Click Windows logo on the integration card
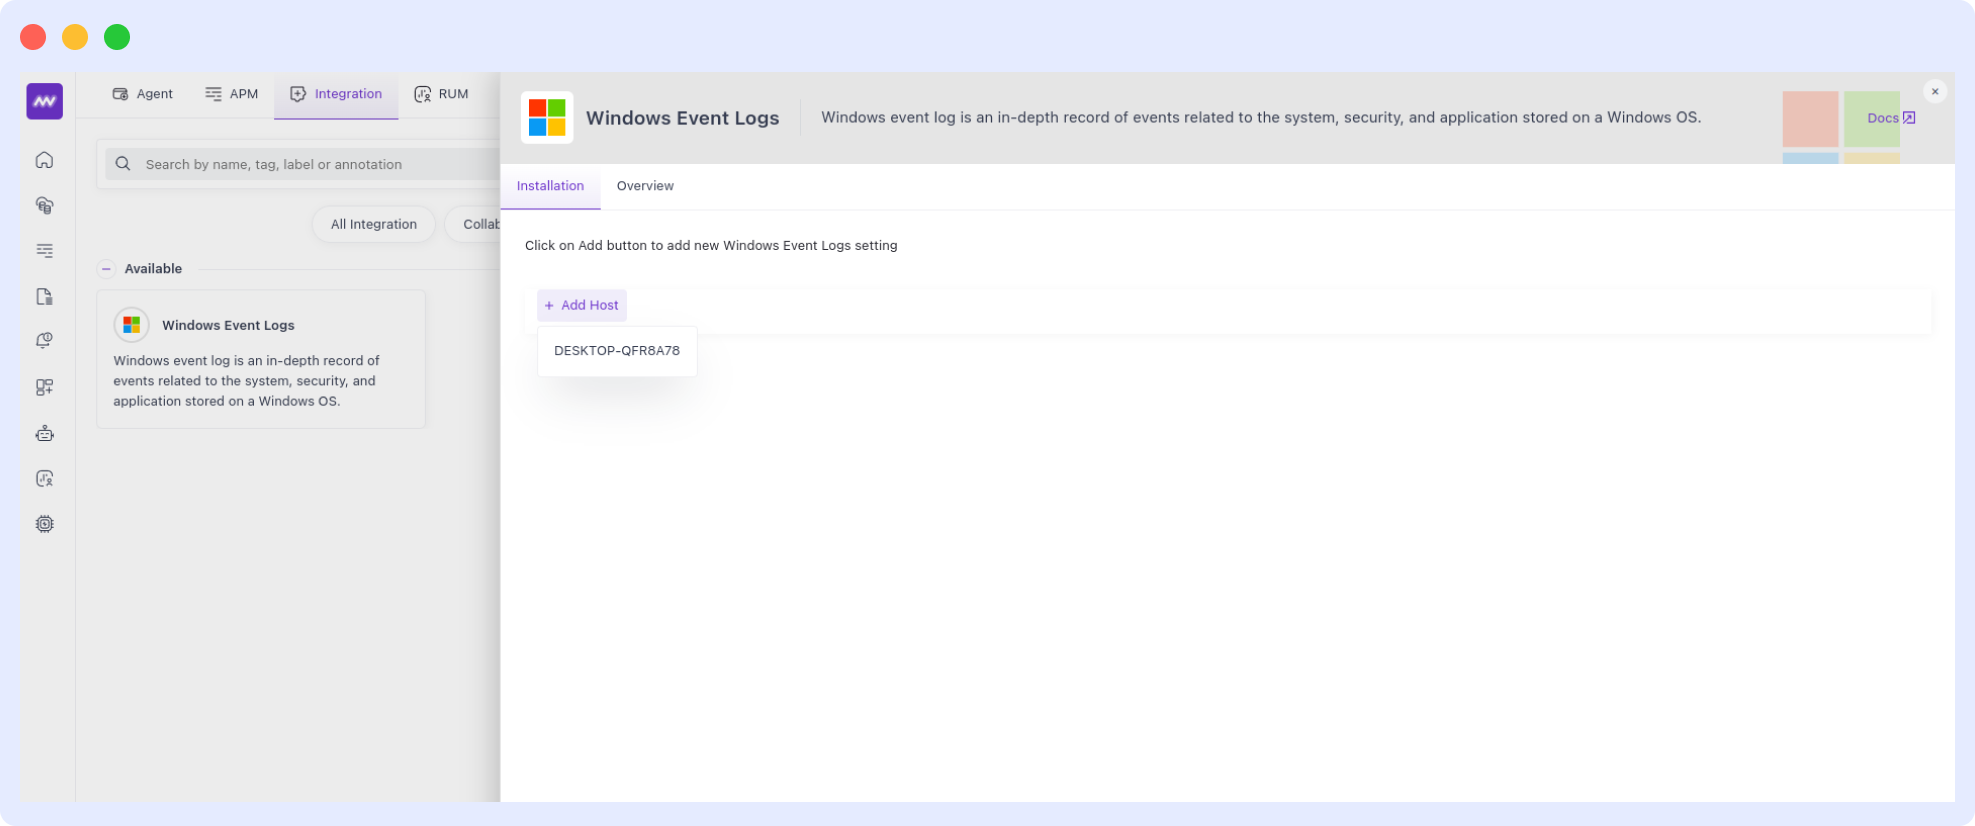This screenshot has height=826, width=1975. (x=131, y=325)
